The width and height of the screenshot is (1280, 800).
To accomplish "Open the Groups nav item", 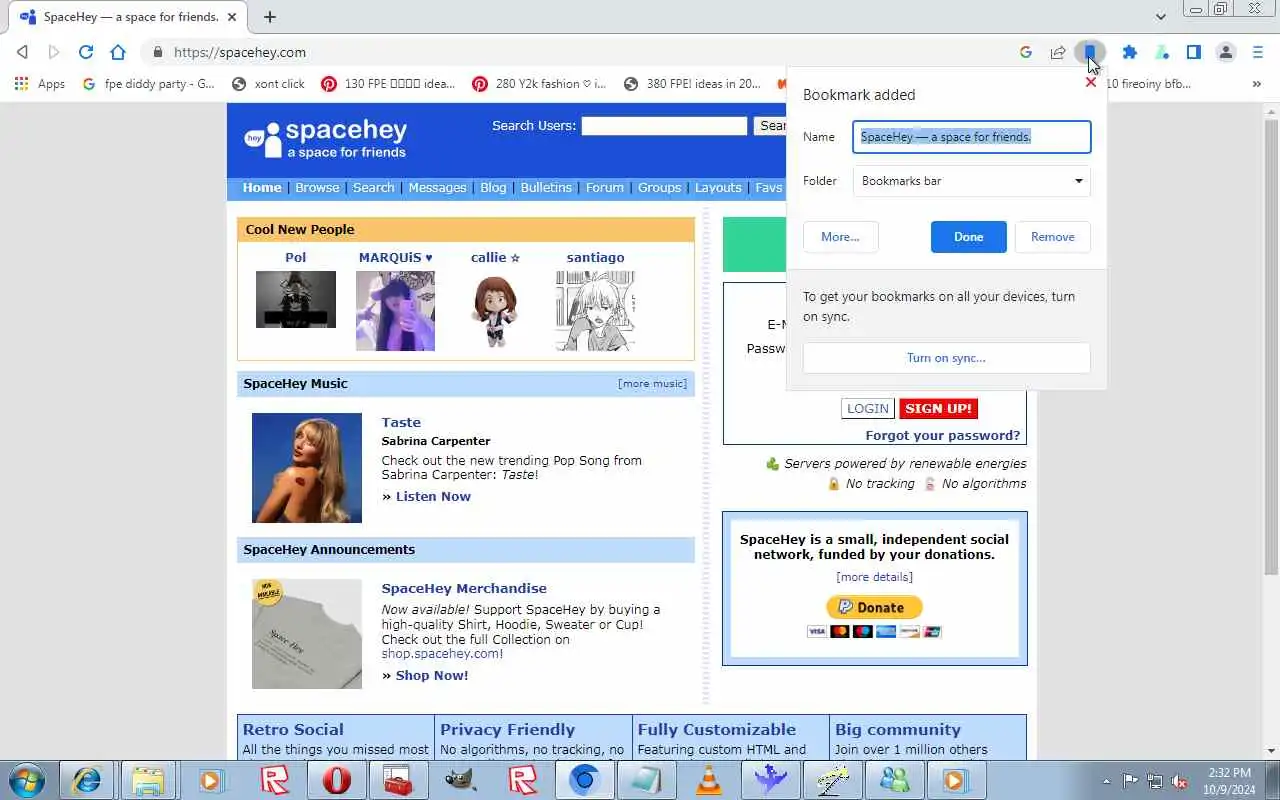I will (x=660, y=187).
